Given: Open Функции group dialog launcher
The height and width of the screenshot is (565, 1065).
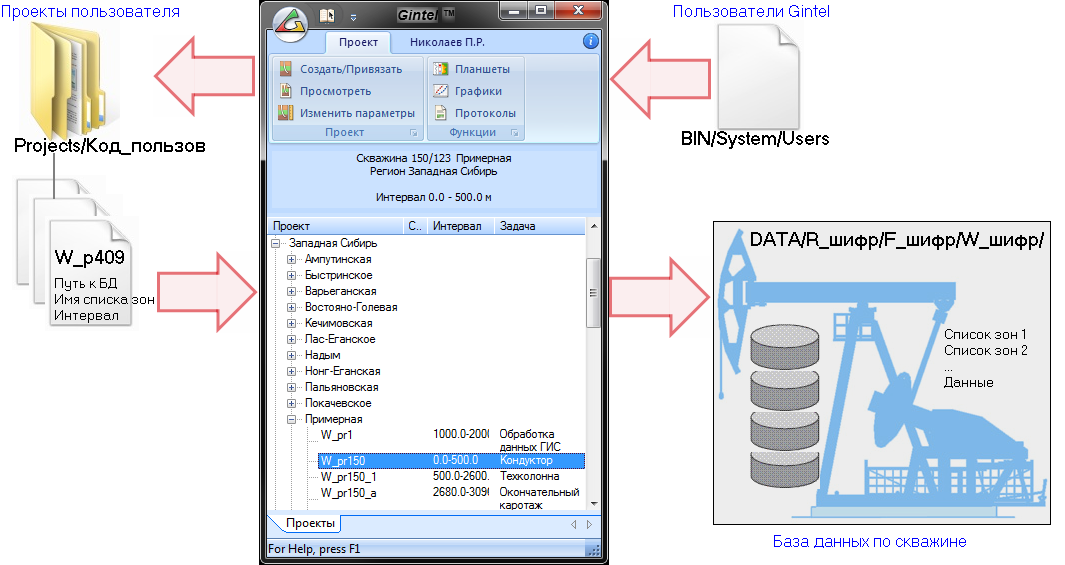Looking at the screenshot, I should [x=514, y=133].
